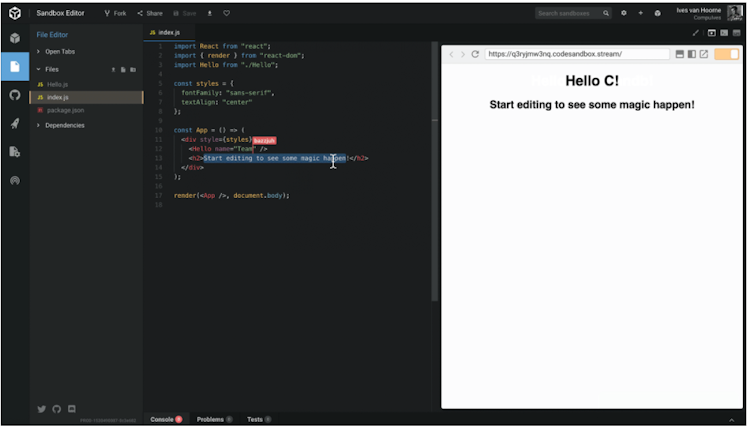Click the prettify code icon
This screenshot has height=428, width=750.
(695, 33)
